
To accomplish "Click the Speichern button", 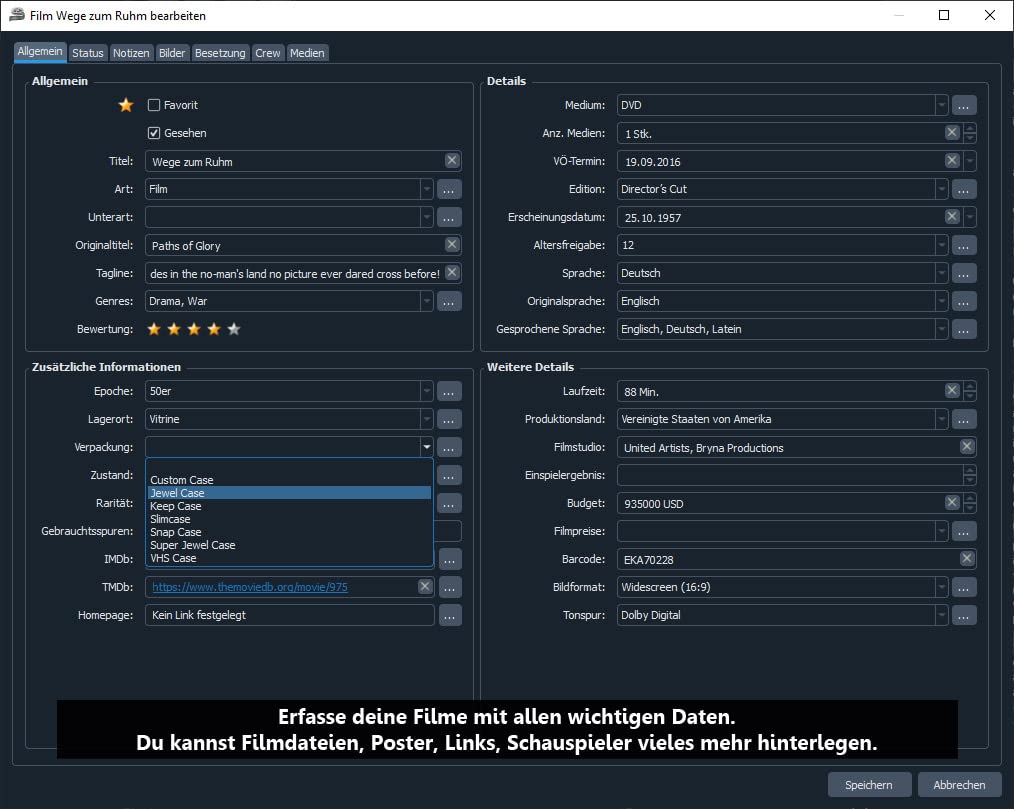I will click(x=869, y=784).
